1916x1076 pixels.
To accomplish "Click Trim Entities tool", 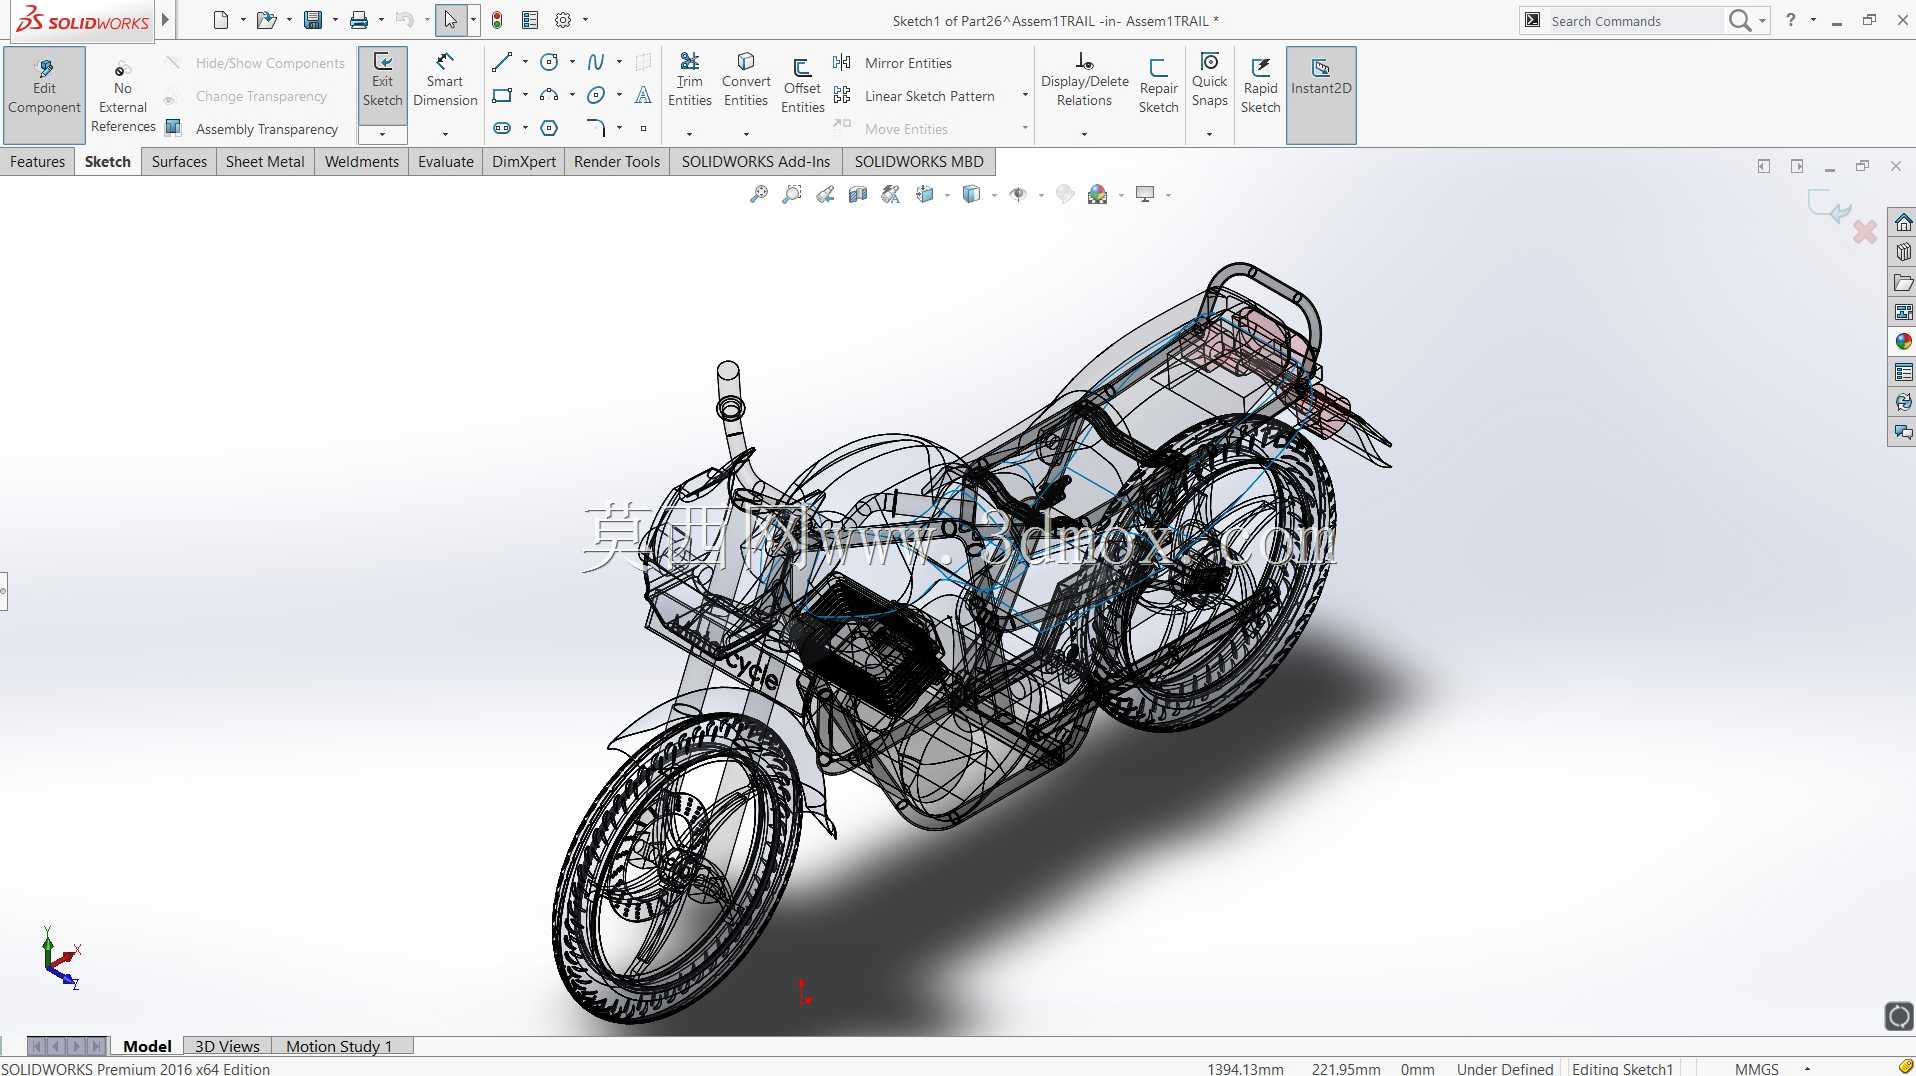I will (689, 79).
